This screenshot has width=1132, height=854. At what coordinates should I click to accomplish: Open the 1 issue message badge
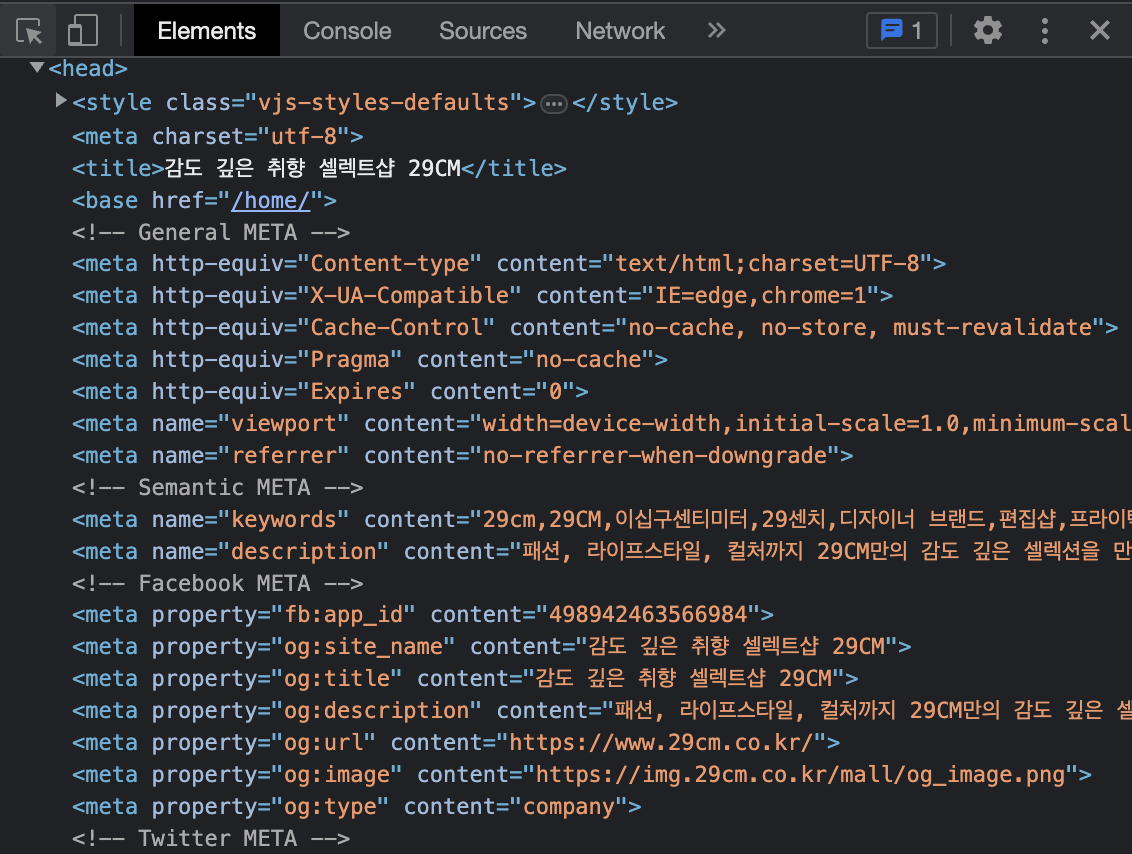[902, 30]
